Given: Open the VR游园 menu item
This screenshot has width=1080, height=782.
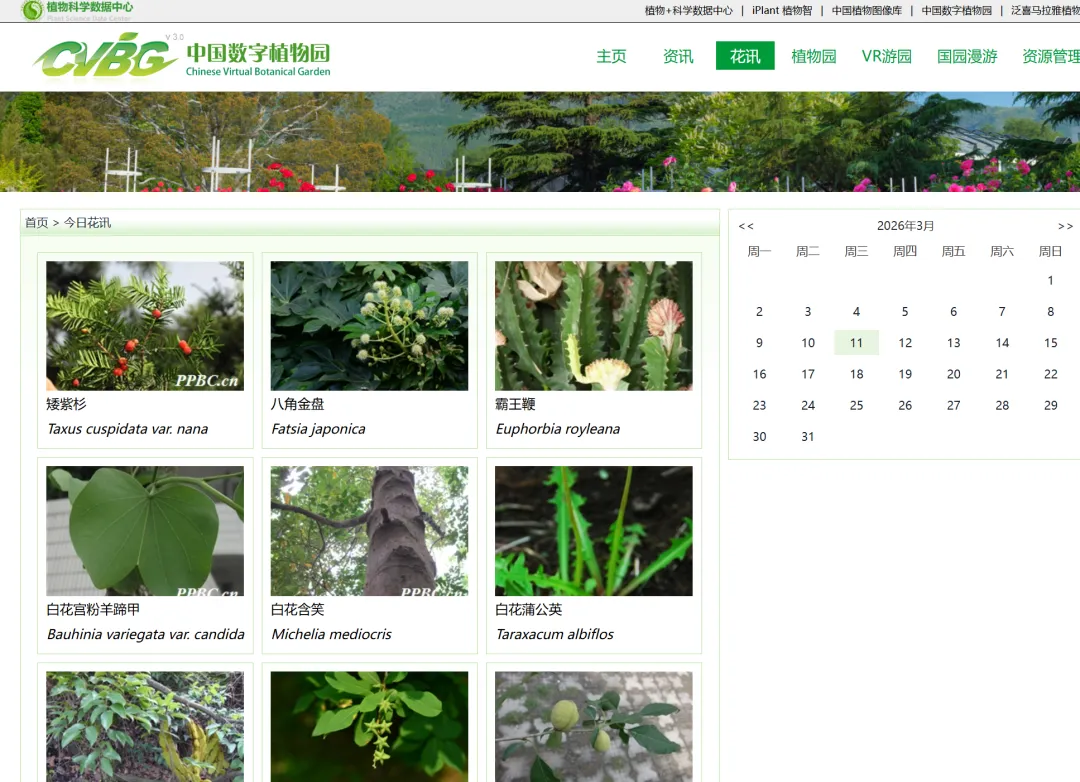Looking at the screenshot, I should (x=886, y=56).
